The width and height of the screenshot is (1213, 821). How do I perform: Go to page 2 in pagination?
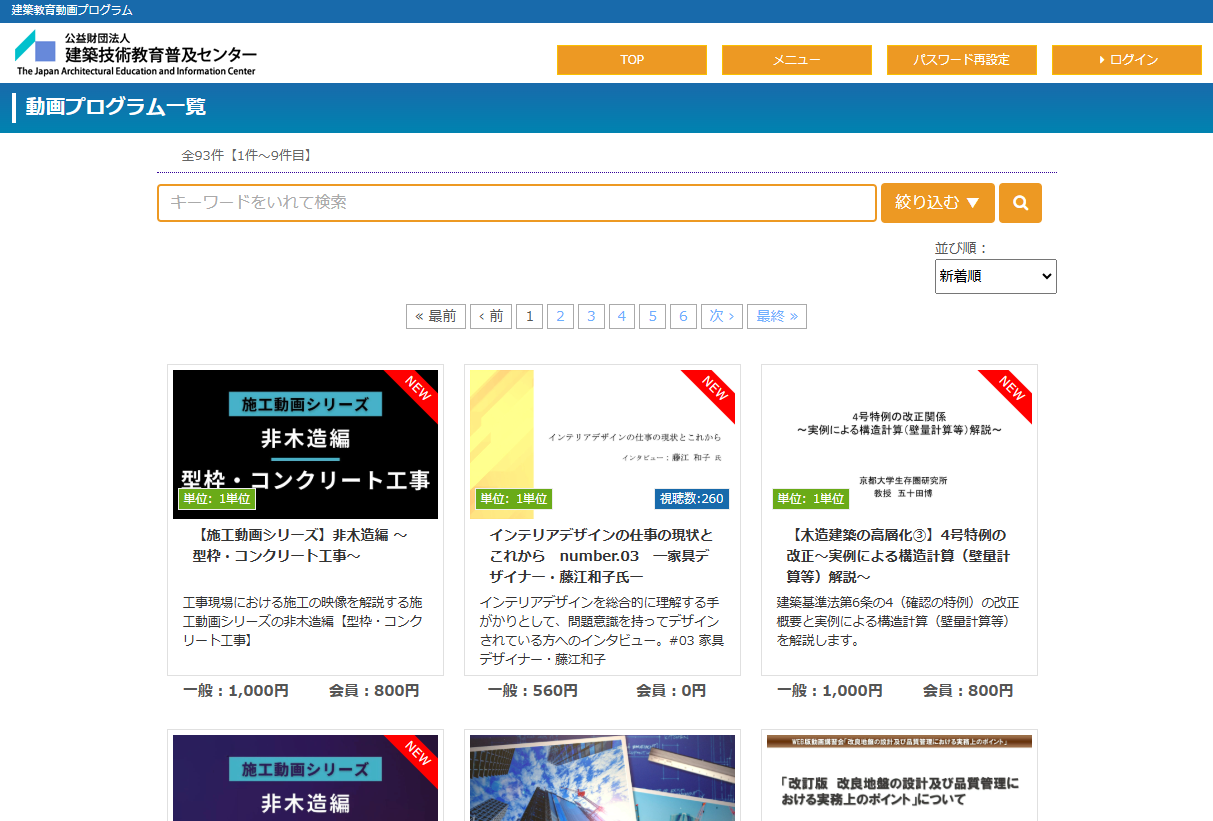[x=560, y=316]
